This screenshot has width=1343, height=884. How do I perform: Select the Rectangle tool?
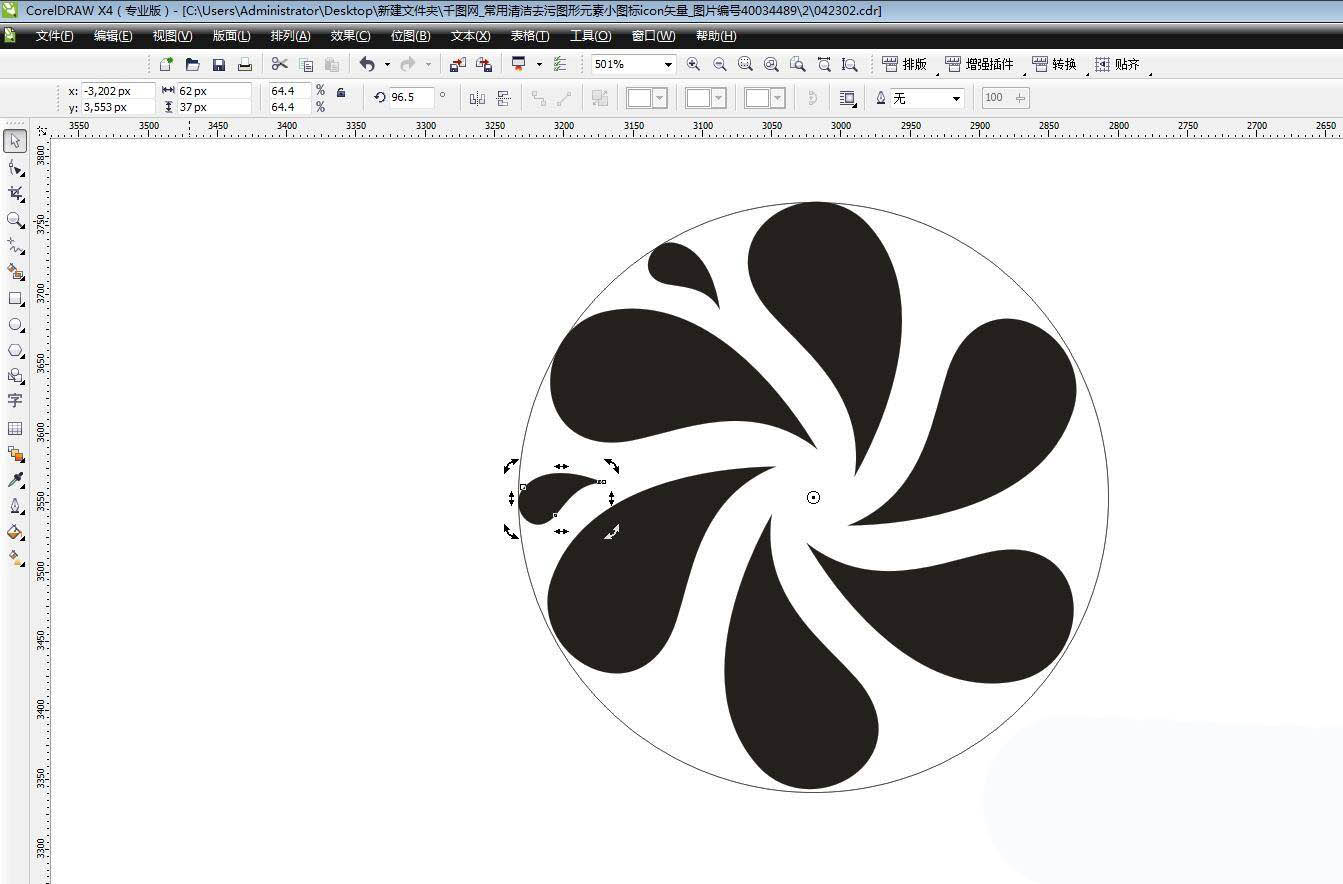pyautogui.click(x=15, y=298)
